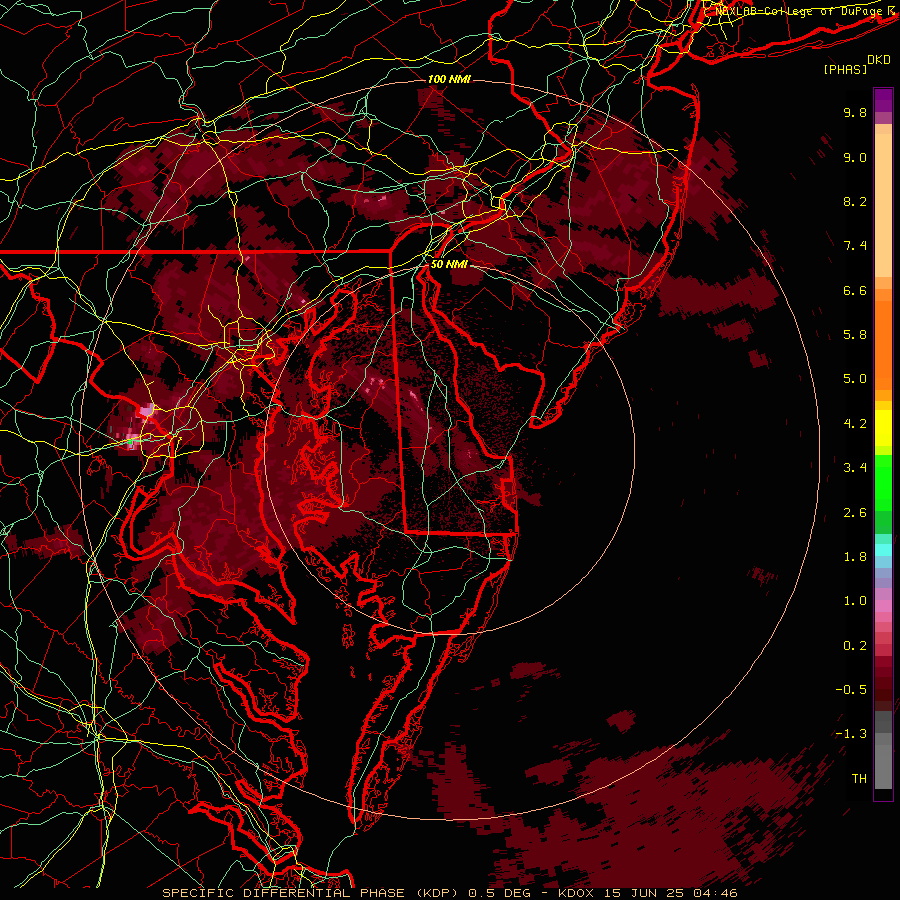Click the DKD label above the color scale
The image size is (900, 900).
[879, 60]
